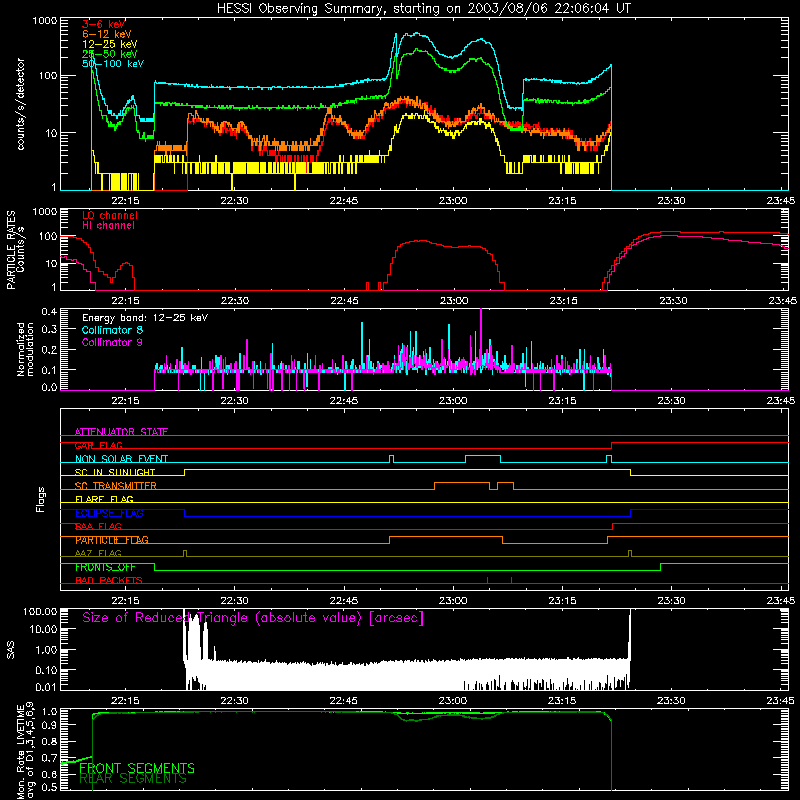Screen dimensions: 800x800
Task: Click the GAP FLAG label
Action: coord(99,445)
